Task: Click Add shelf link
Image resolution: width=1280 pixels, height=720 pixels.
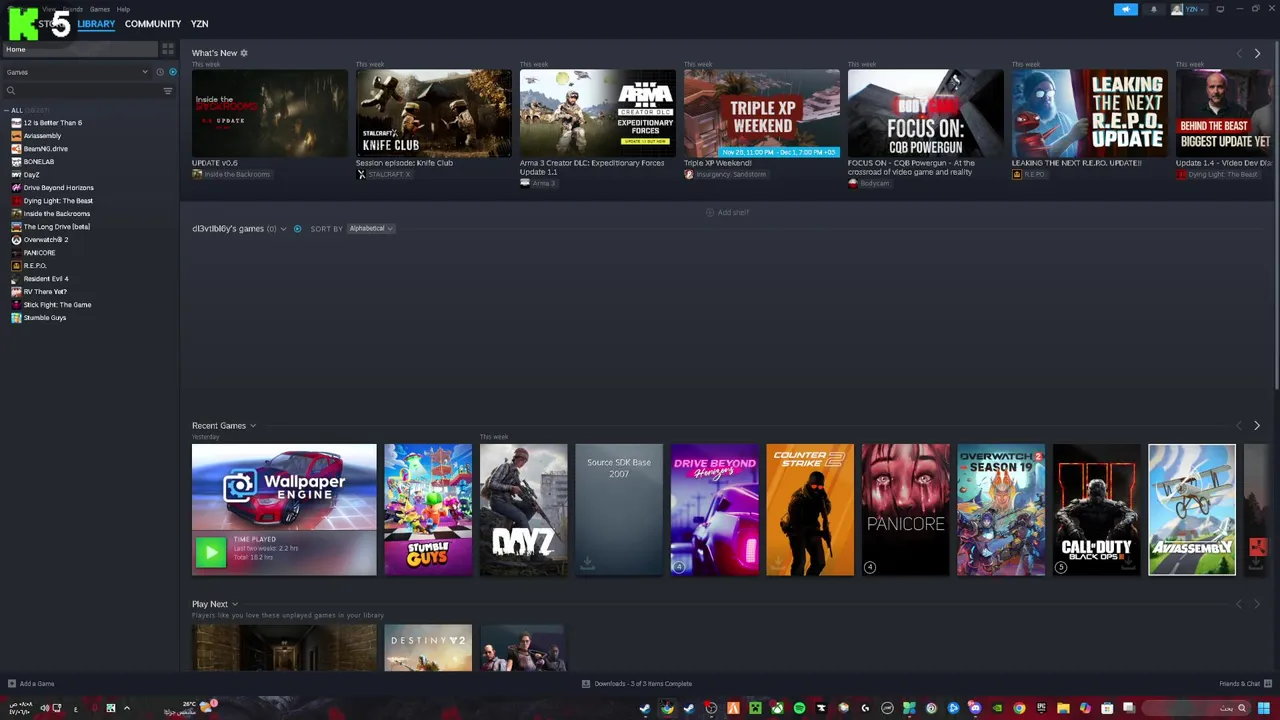Action: pyautogui.click(x=727, y=212)
